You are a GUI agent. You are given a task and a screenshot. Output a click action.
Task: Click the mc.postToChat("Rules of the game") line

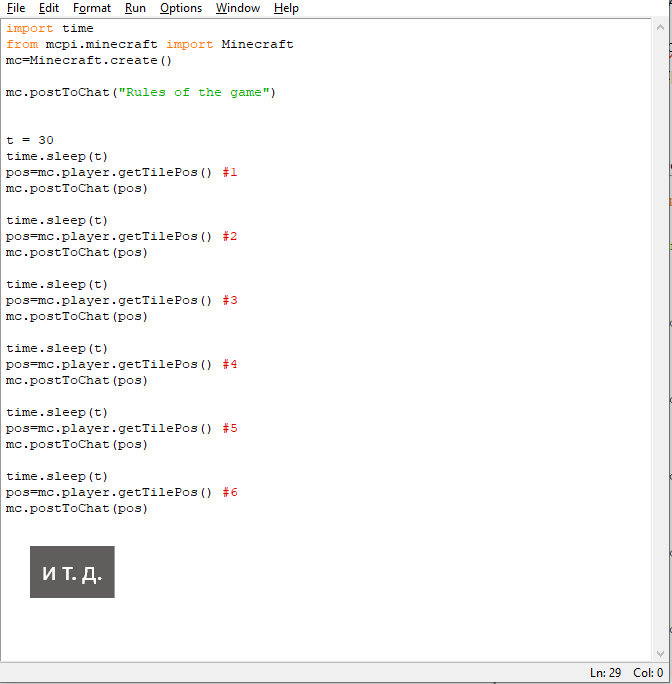point(141,92)
